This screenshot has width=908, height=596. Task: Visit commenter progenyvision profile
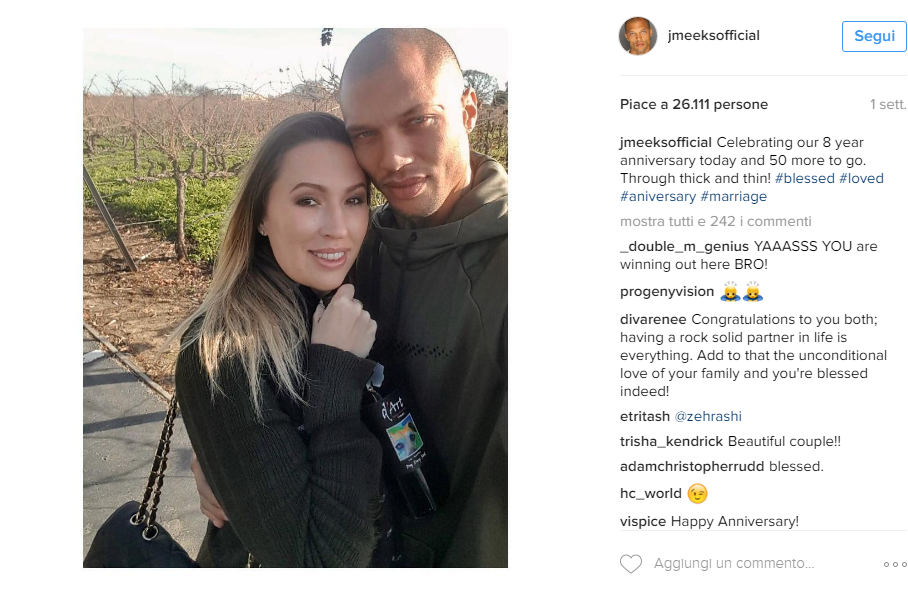(667, 292)
